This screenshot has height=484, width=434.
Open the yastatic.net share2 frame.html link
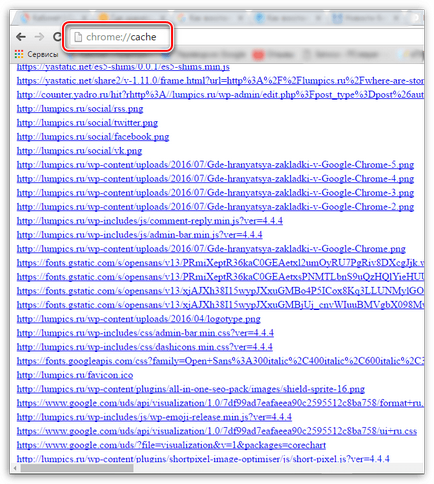point(220,81)
